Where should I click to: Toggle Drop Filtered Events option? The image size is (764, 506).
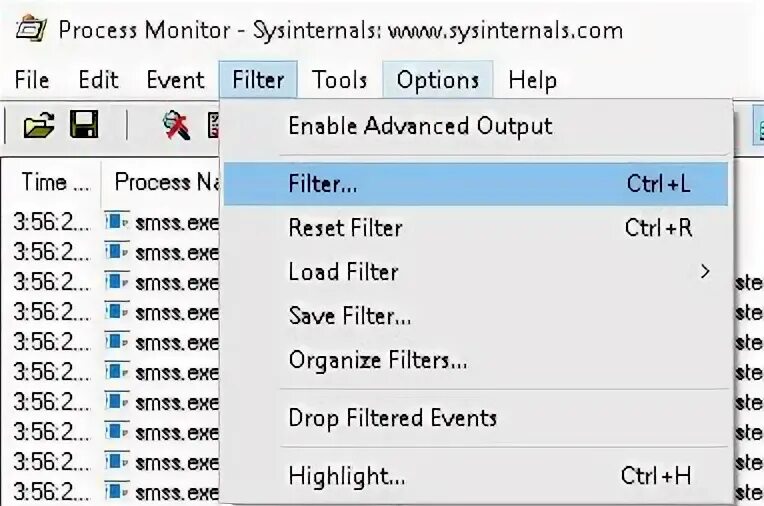click(x=392, y=417)
